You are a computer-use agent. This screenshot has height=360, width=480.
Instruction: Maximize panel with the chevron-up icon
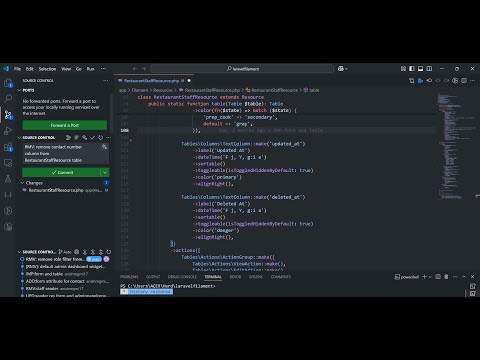tap(464, 277)
